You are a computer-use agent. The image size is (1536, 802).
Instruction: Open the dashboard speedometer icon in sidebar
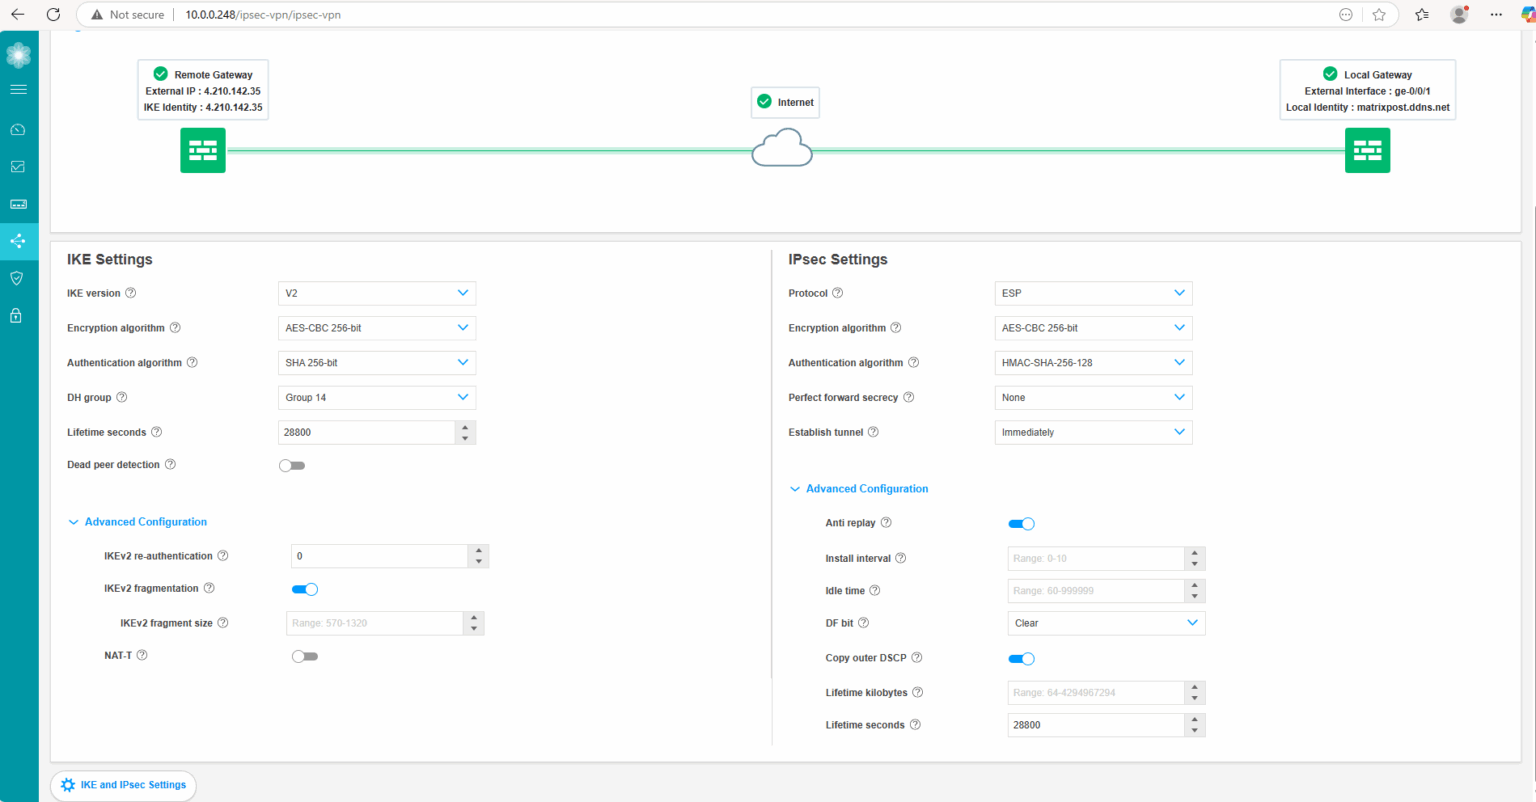(x=18, y=129)
